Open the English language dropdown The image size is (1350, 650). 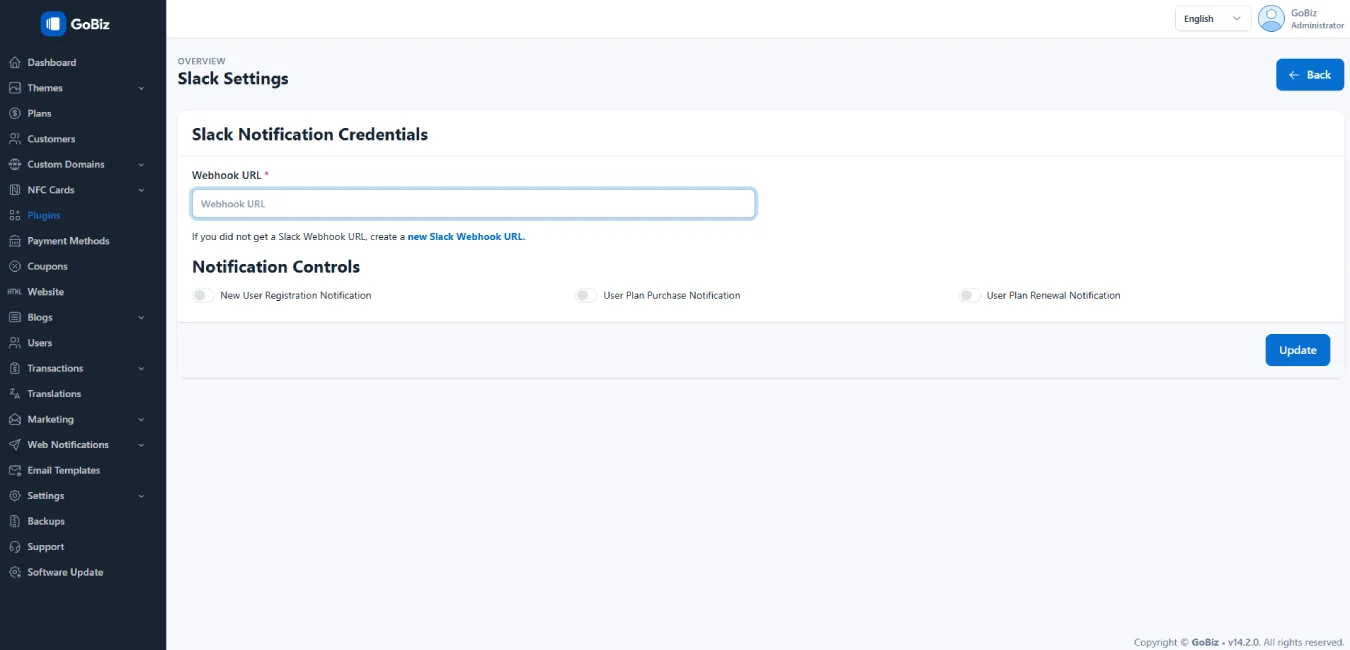(x=1212, y=19)
